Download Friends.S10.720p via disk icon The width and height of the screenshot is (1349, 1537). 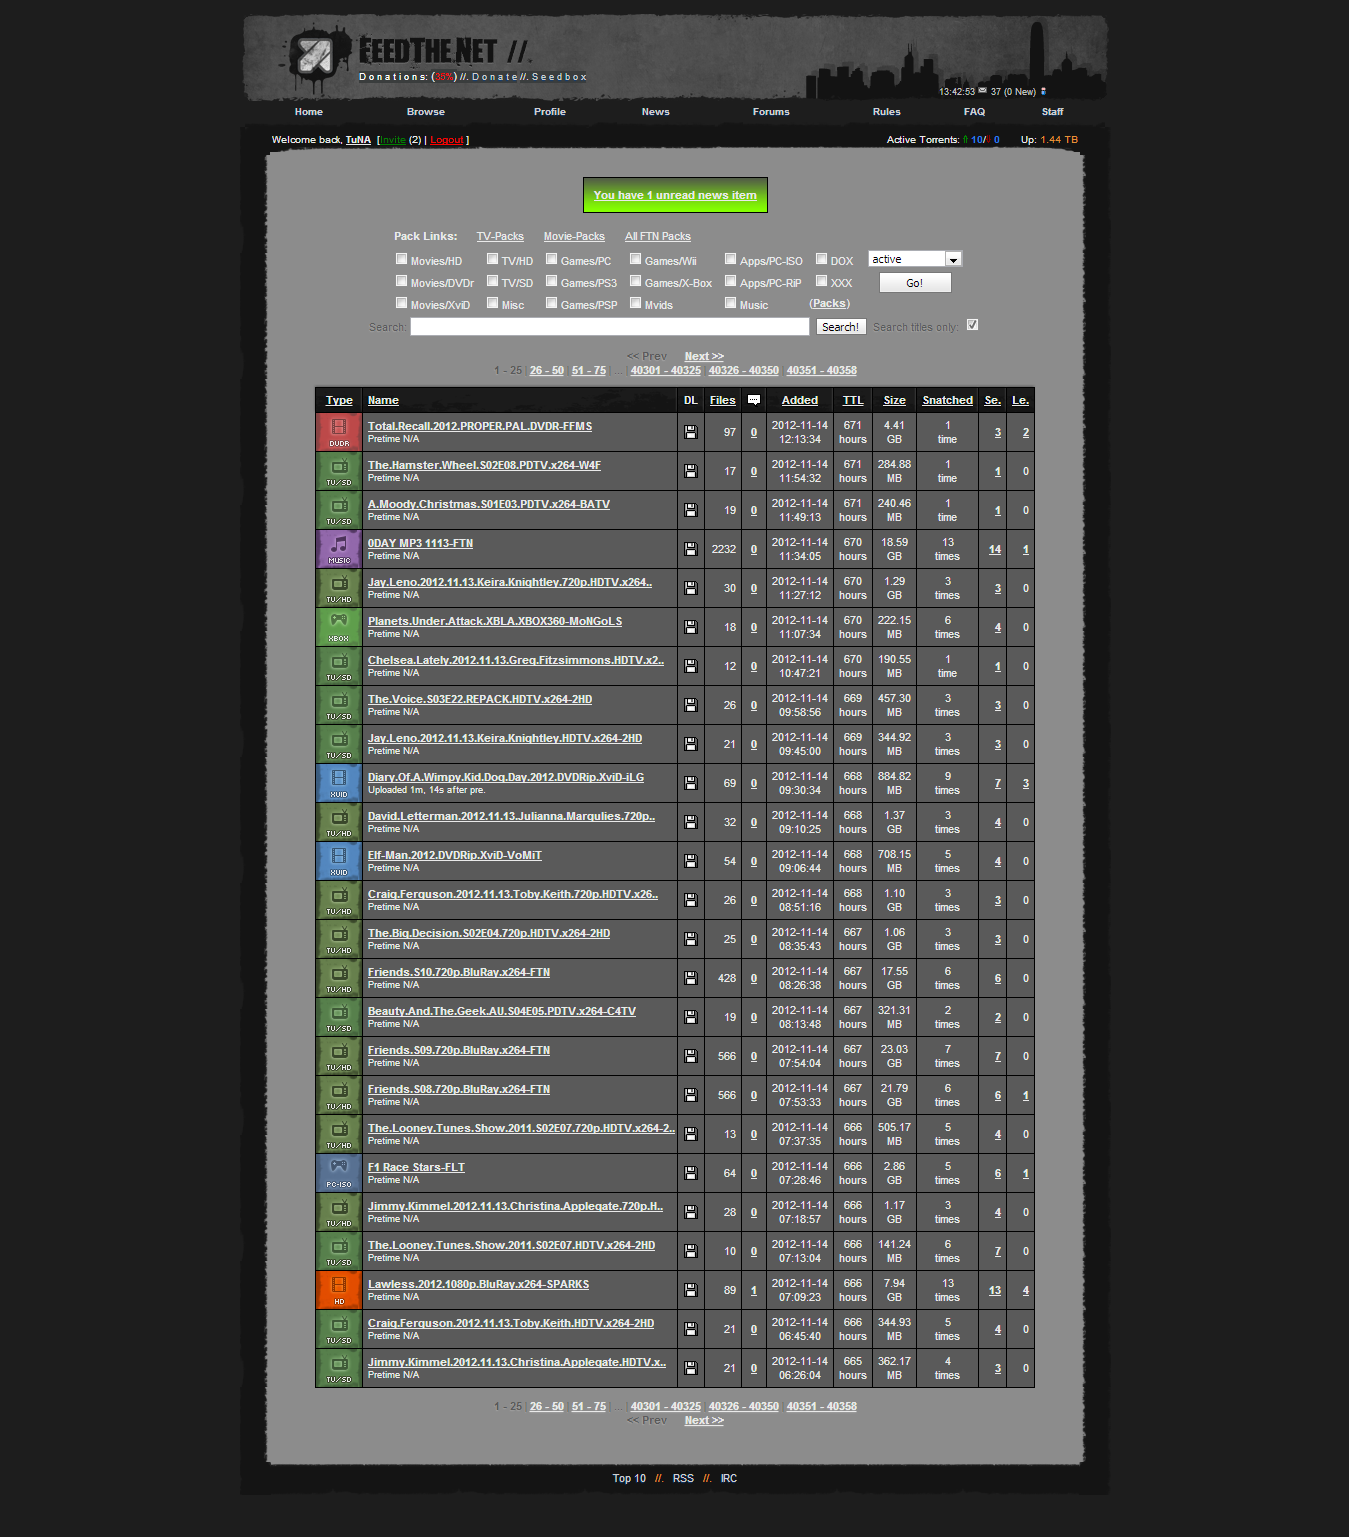[x=690, y=978]
